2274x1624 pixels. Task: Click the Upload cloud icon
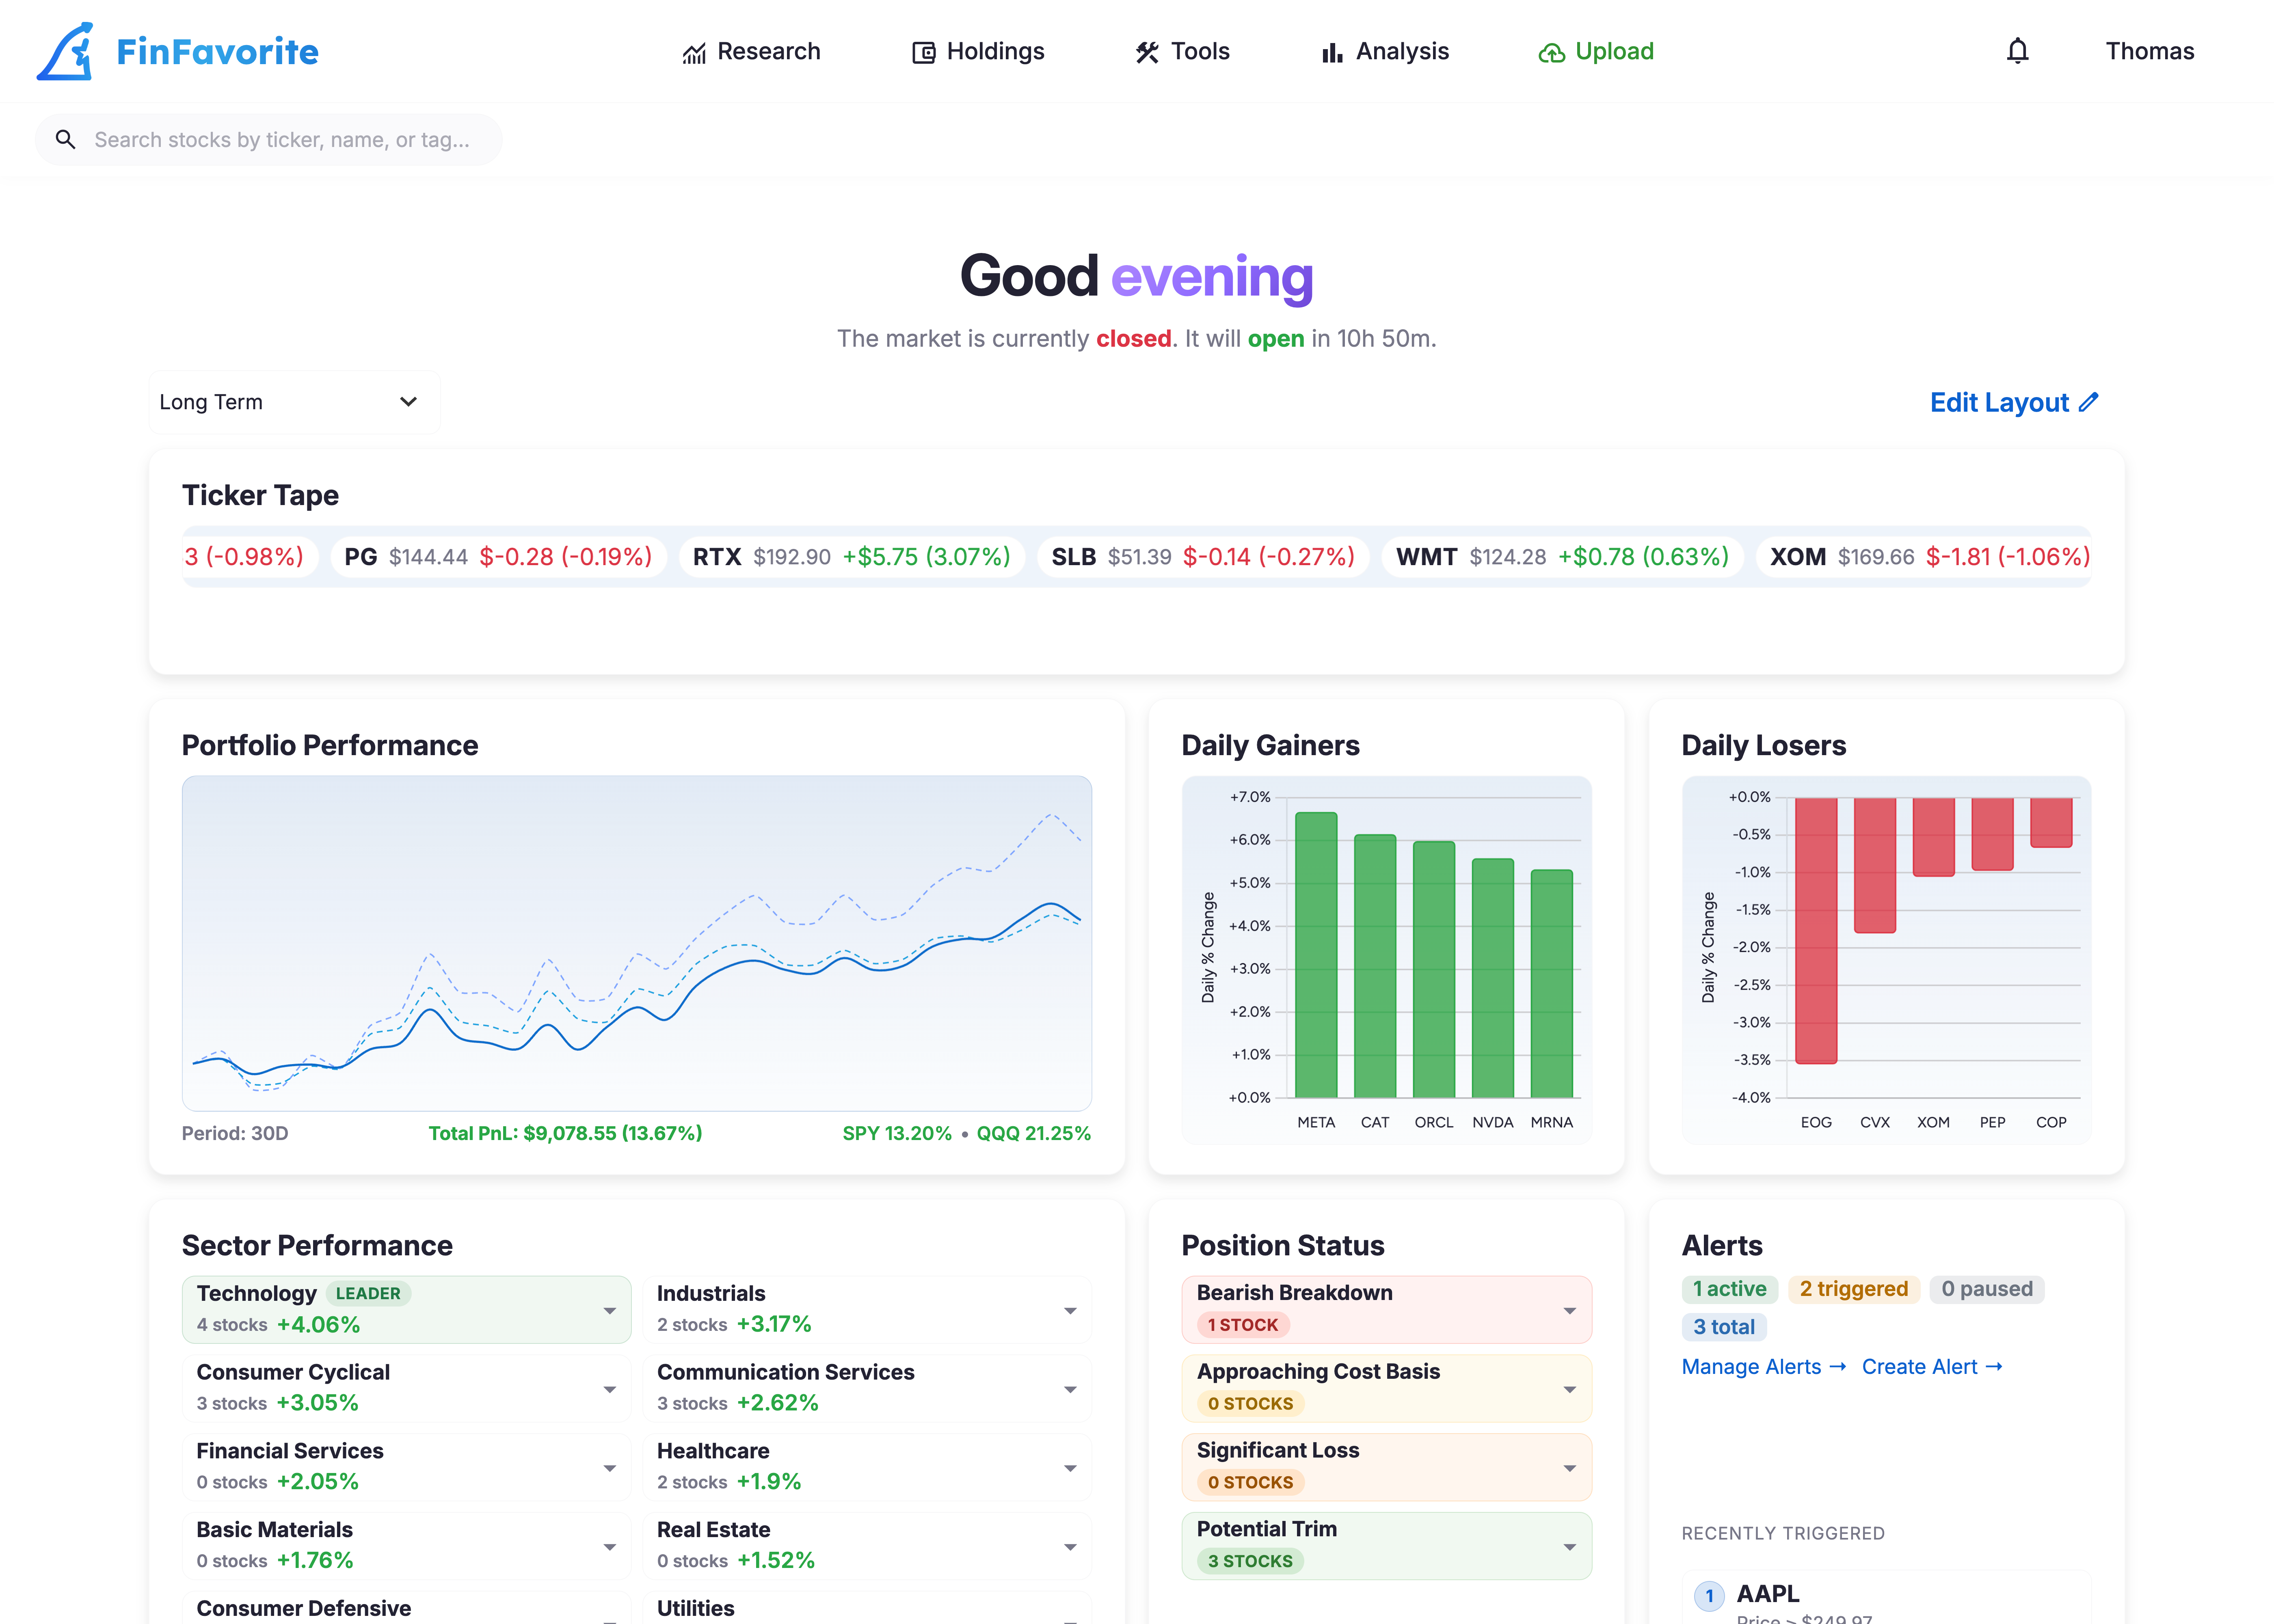pyautogui.click(x=1551, y=53)
